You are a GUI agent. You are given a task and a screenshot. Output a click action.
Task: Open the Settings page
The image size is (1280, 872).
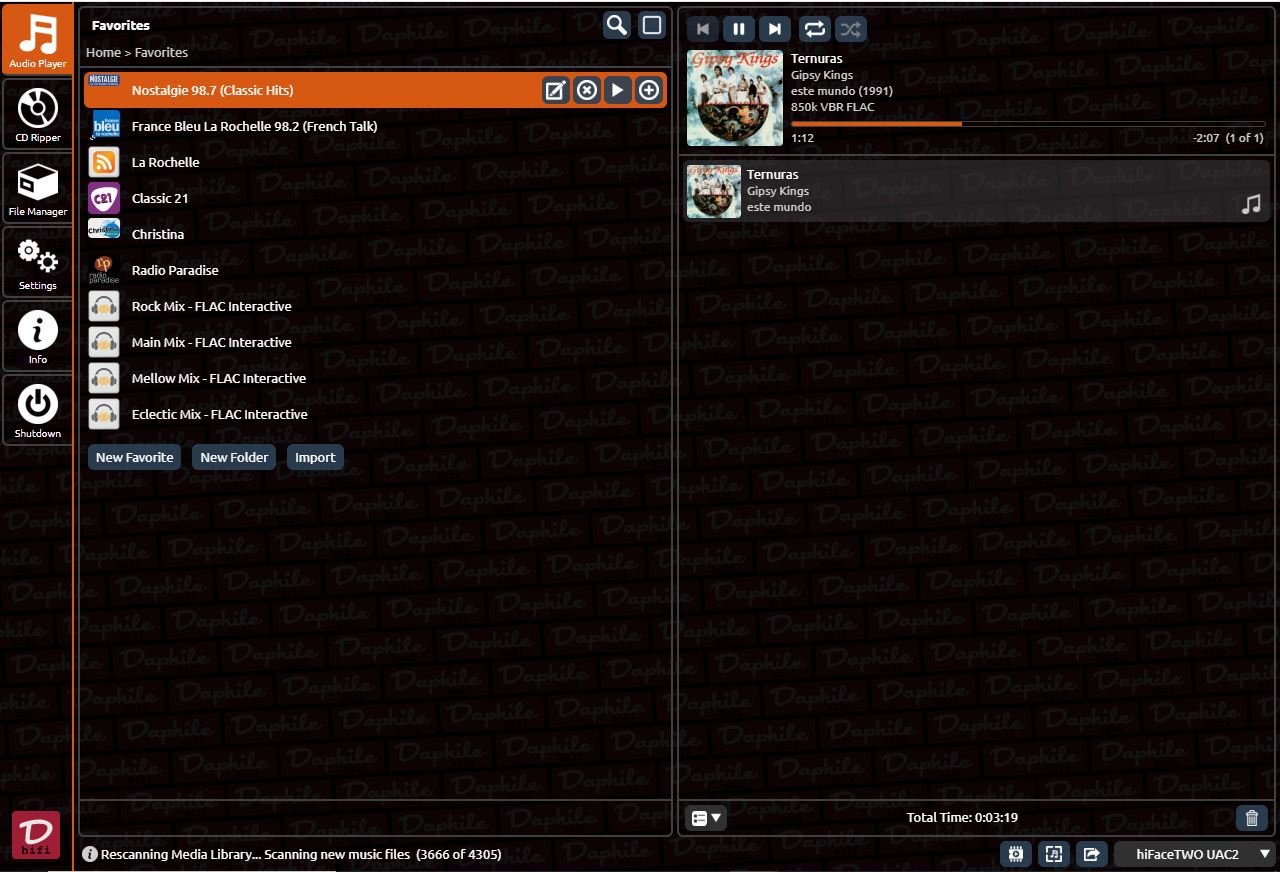(37, 262)
